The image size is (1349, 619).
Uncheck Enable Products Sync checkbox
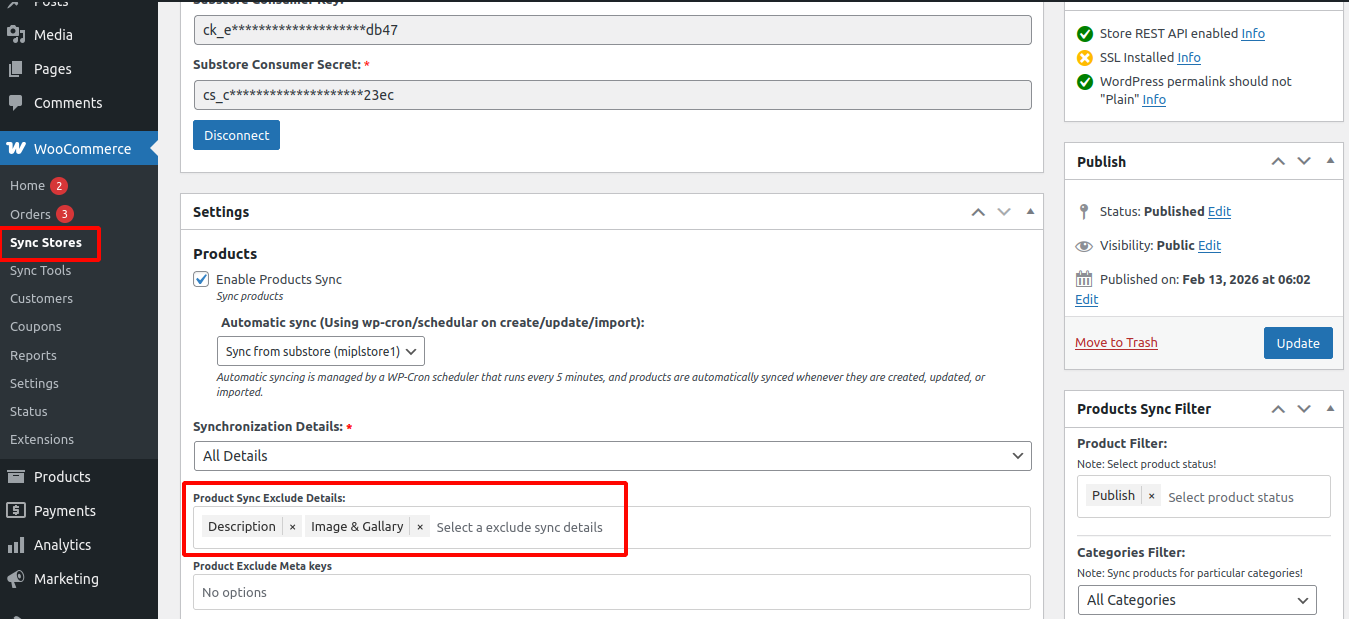[x=202, y=280]
